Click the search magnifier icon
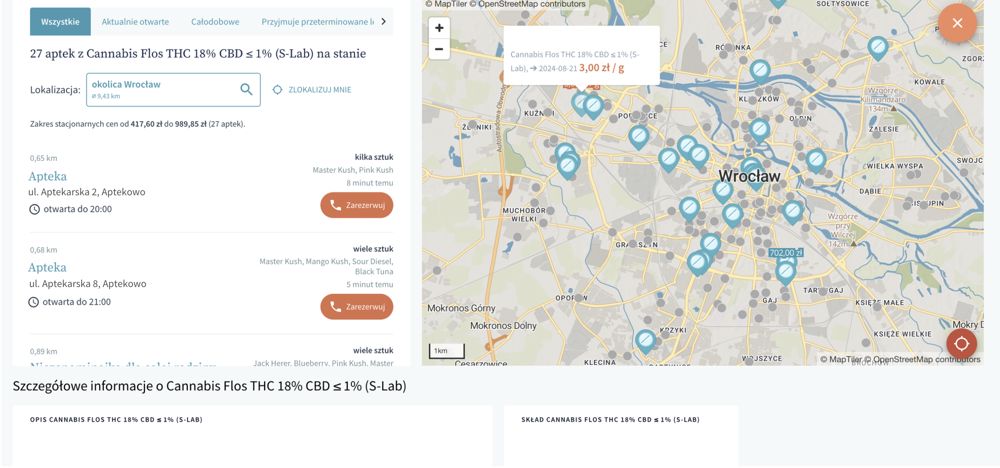The height and width of the screenshot is (468, 1000). (246, 89)
